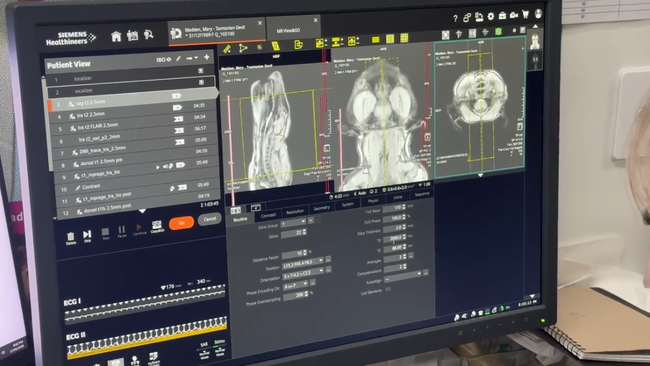The height and width of the screenshot is (366, 650).
Task: Click the orange Go button
Action: (181, 223)
